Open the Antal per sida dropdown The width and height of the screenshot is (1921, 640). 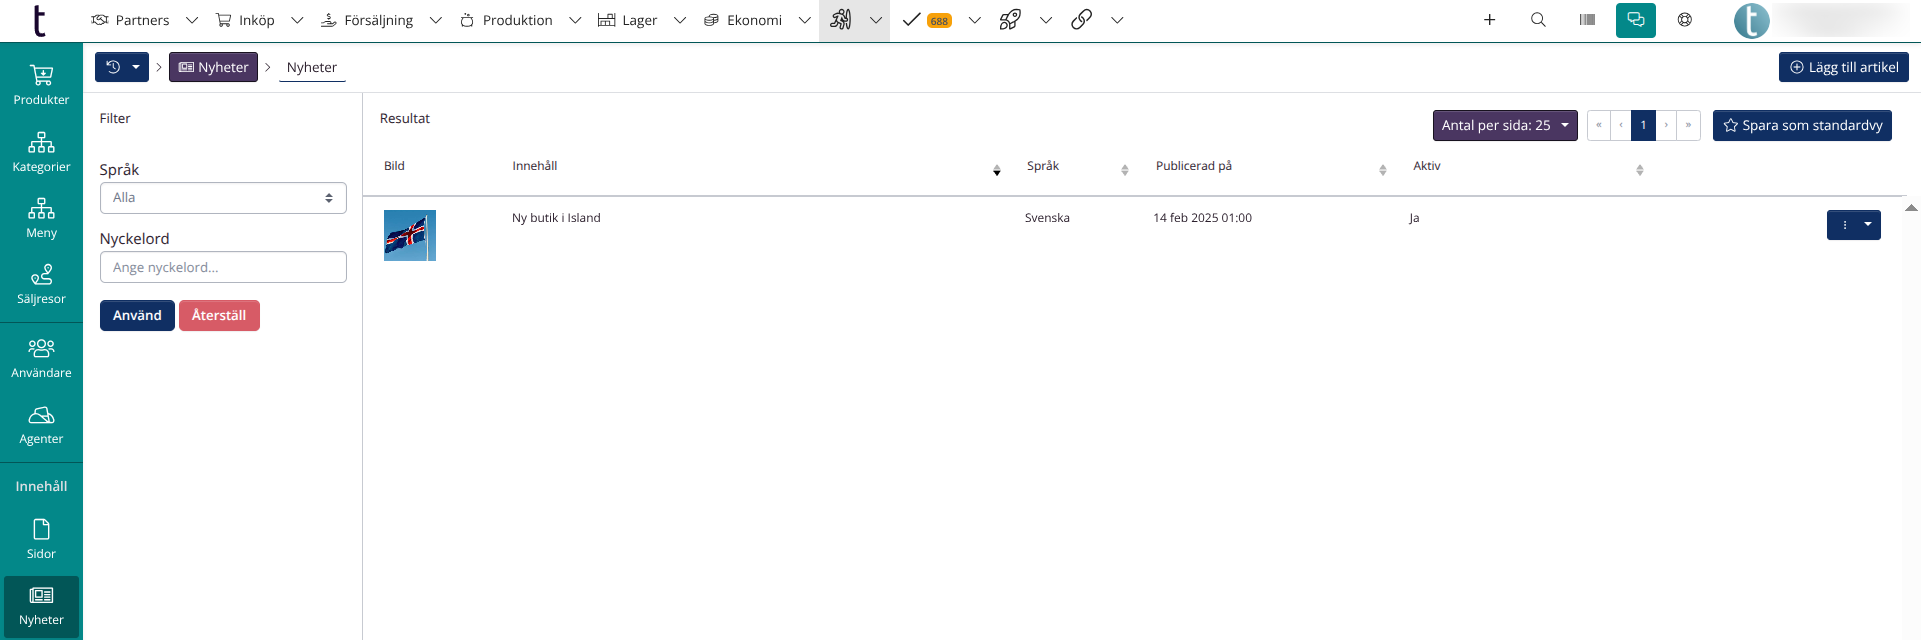point(1504,125)
